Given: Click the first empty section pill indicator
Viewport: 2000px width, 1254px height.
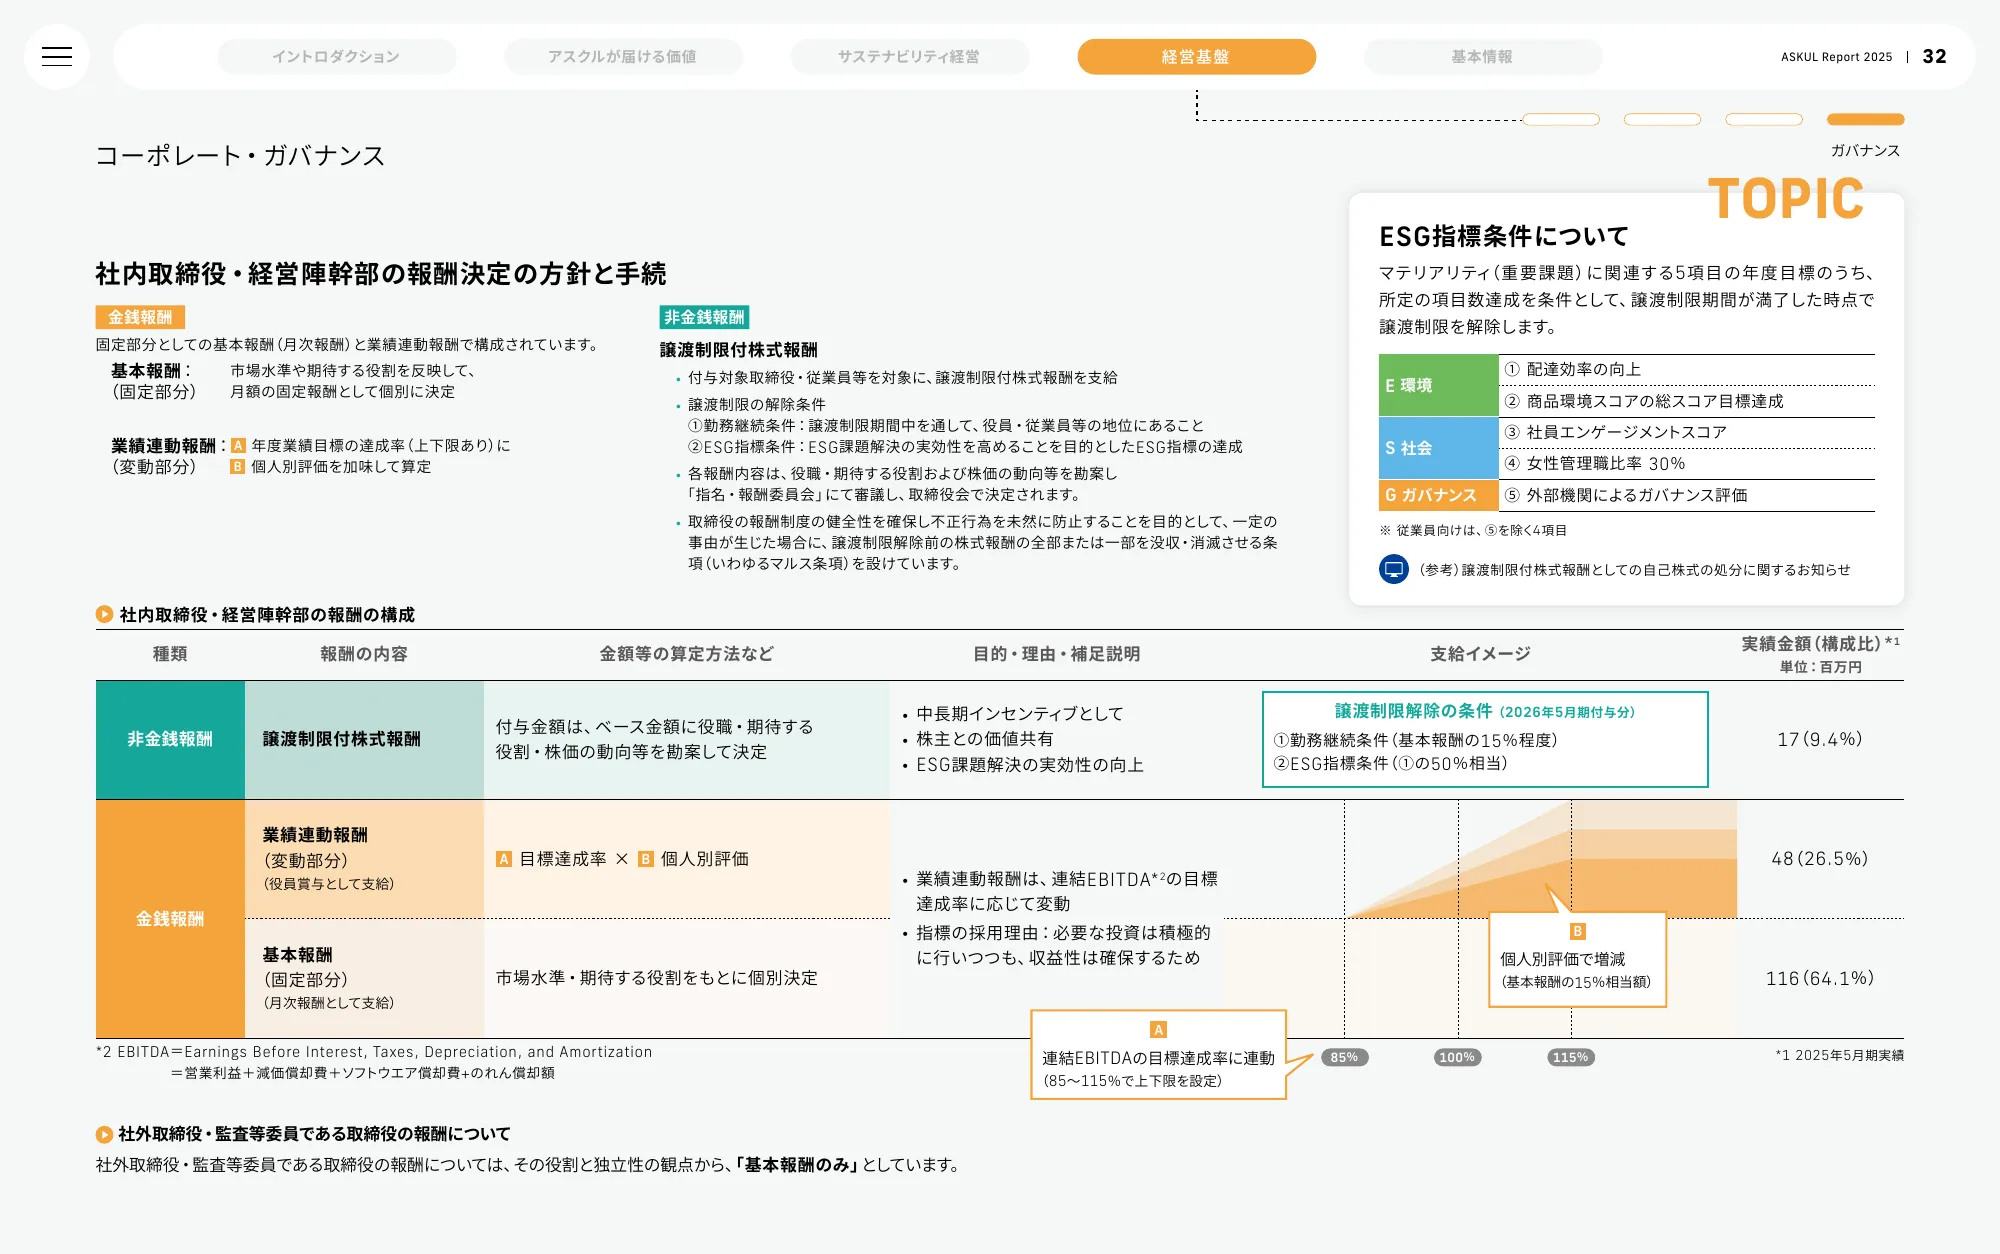Looking at the screenshot, I should coord(1561,119).
